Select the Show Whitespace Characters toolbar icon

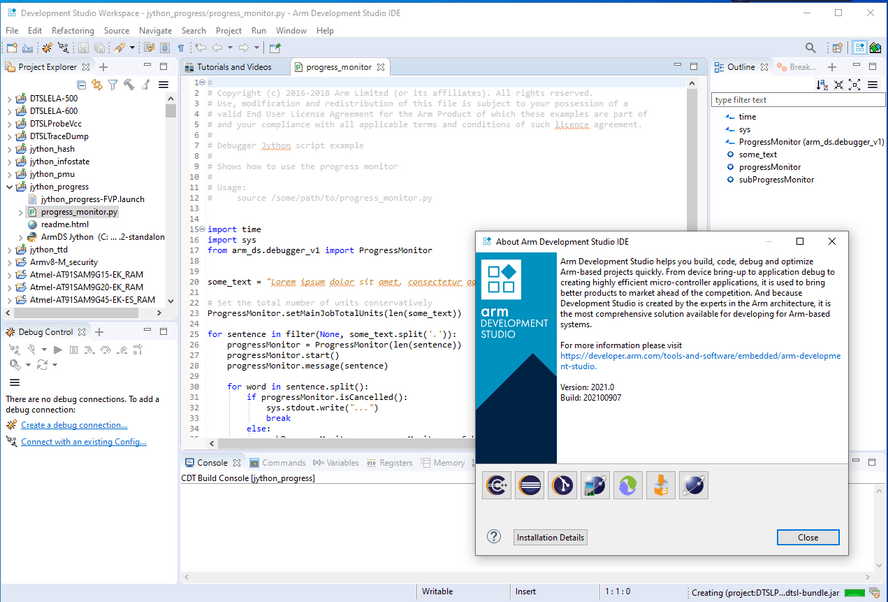coord(181,48)
